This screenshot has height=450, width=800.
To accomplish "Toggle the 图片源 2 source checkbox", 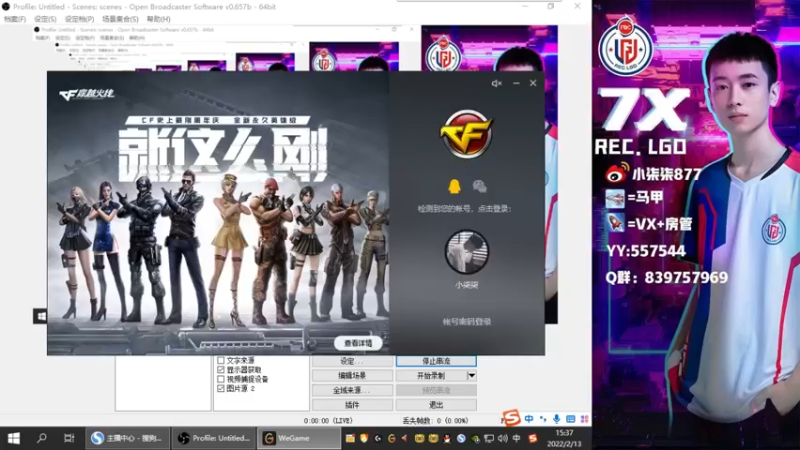I will [x=221, y=388].
